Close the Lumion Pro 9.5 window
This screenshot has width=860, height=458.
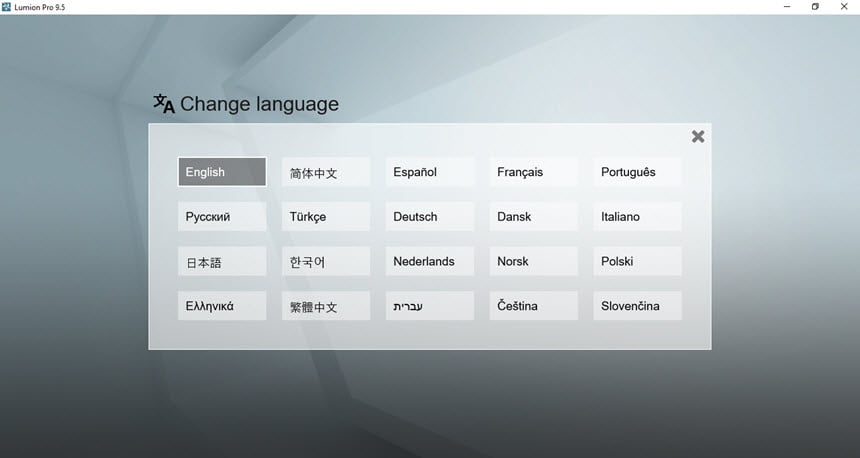844,7
